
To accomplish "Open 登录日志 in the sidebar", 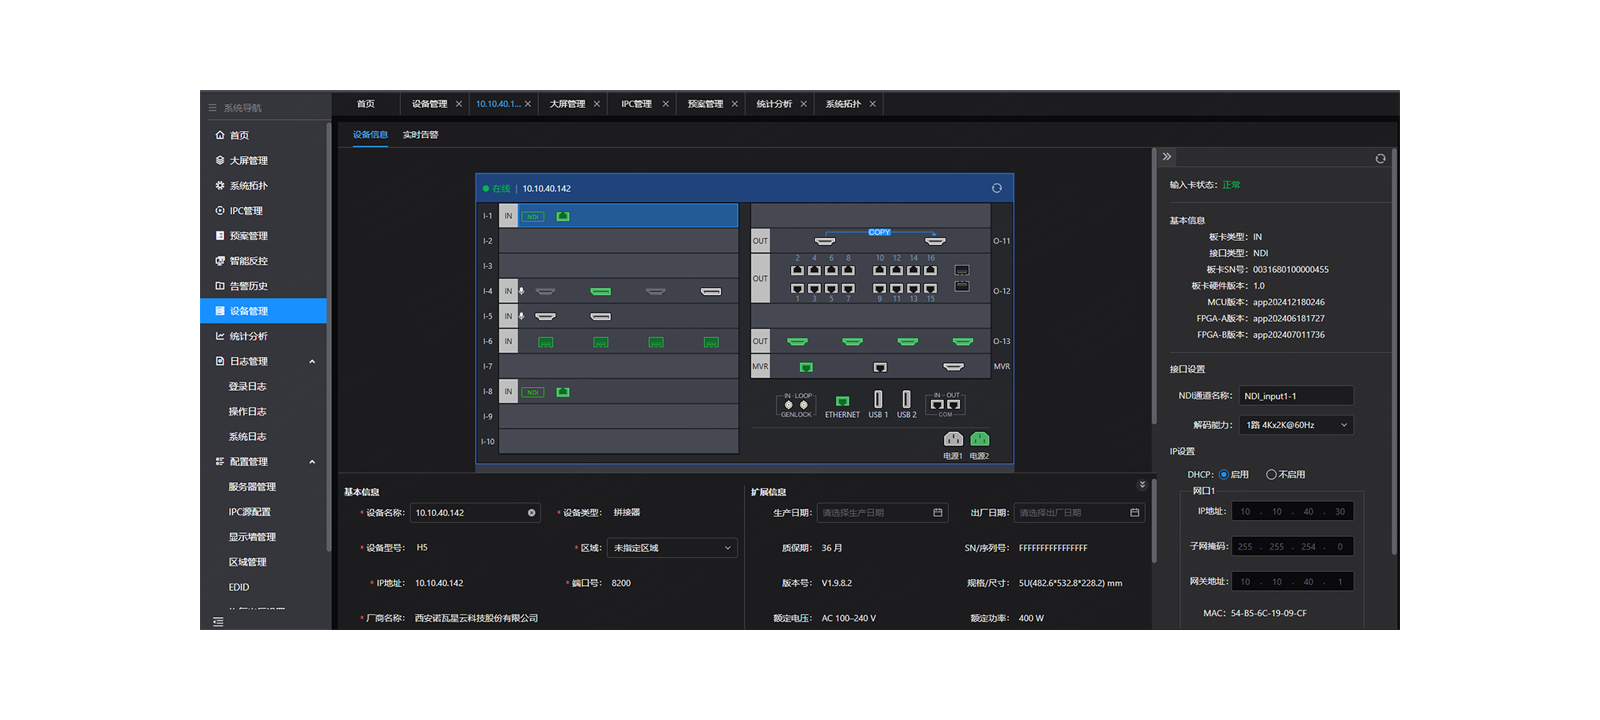I will pyautogui.click(x=247, y=387).
